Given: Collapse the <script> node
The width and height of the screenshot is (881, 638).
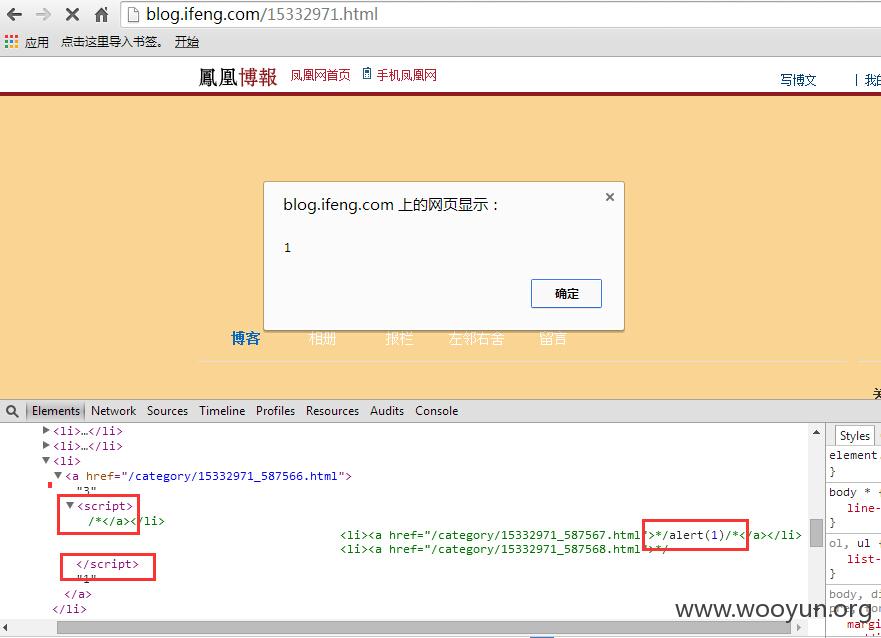Looking at the screenshot, I should [x=70, y=505].
